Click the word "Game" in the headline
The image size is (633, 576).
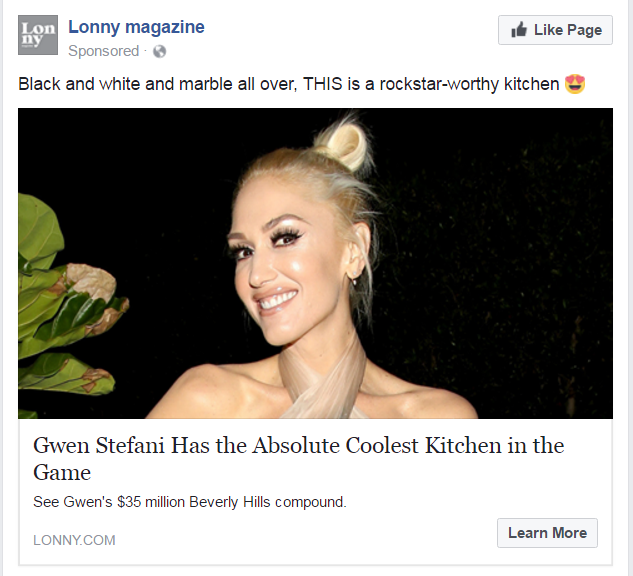[x=62, y=472]
